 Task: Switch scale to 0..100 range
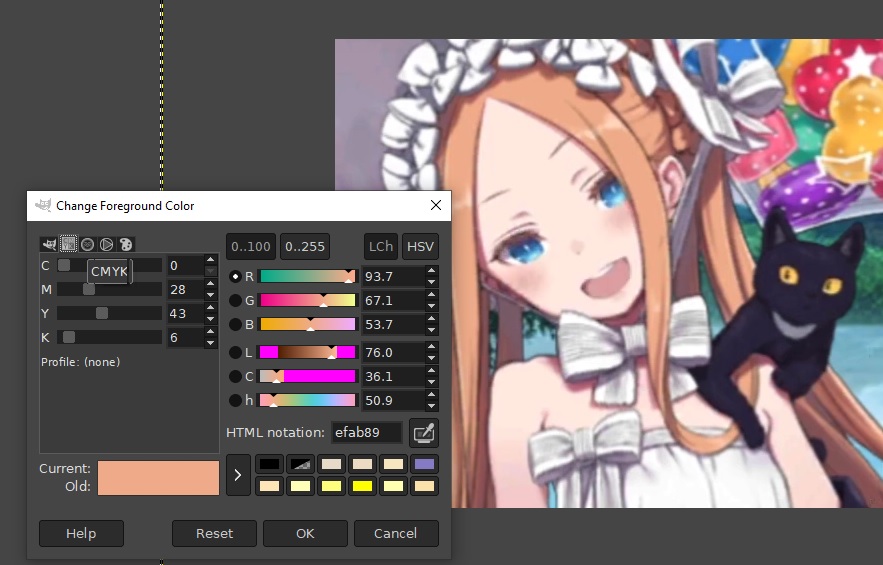251,246
